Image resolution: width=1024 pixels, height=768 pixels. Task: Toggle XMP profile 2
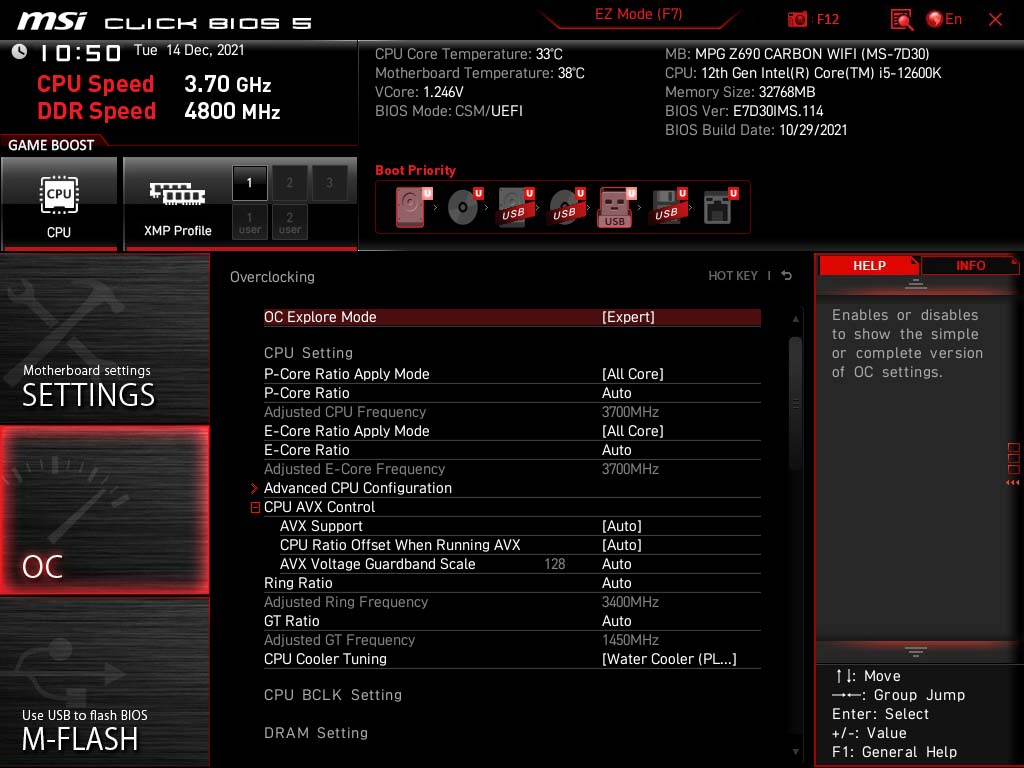pyautogui.click(x=289, y=183)
